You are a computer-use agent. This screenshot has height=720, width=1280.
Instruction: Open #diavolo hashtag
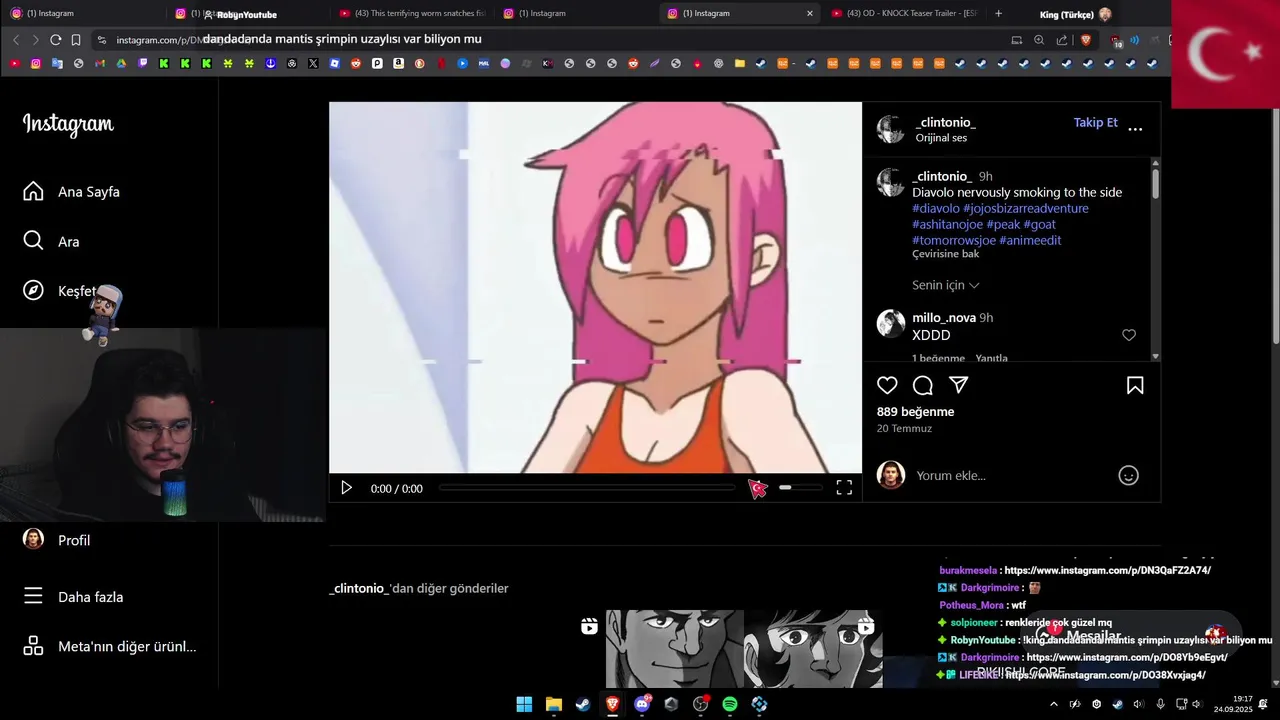[935, 208]
